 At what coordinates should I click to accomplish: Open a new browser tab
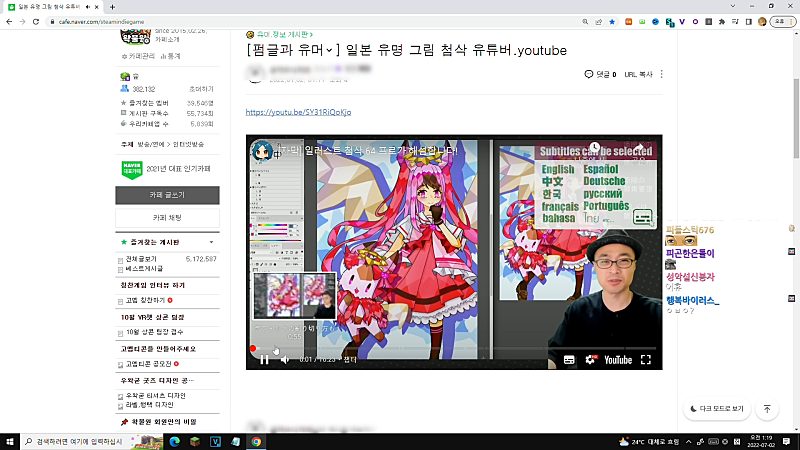112,7
